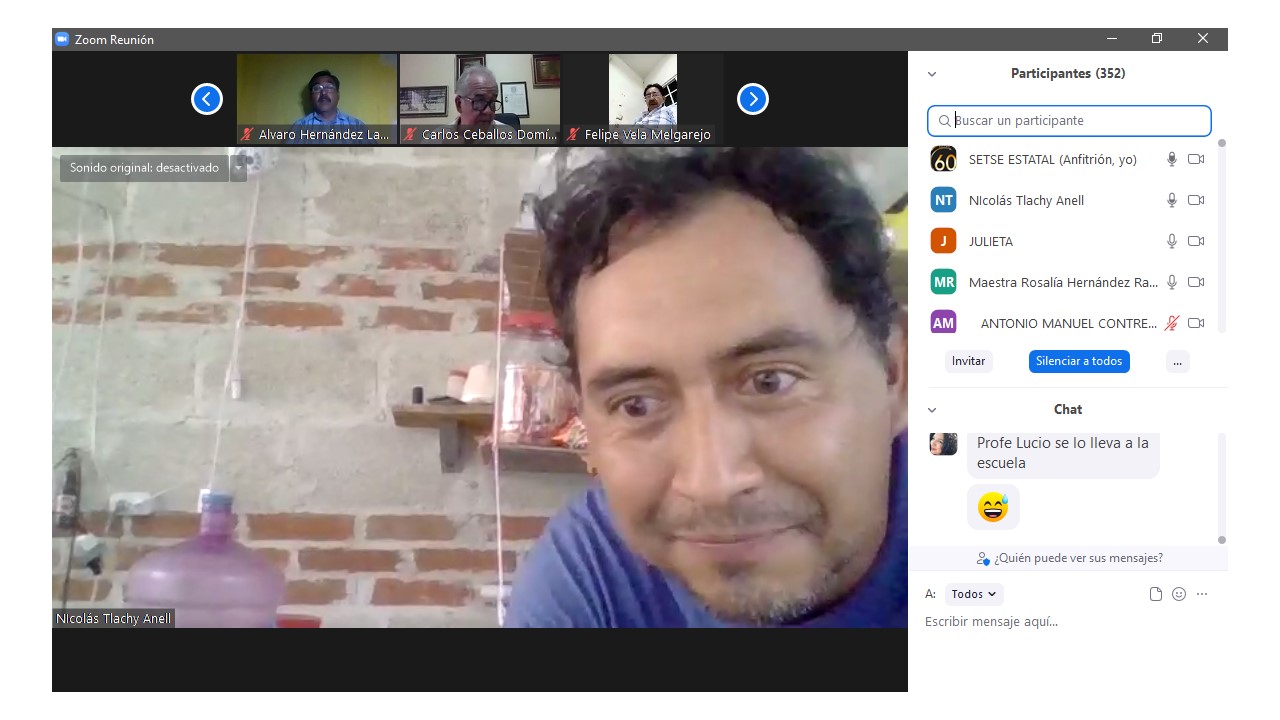Click the Buscar un participante search field
Screen dimensions: 1280x720
(x=1069, y=121)
